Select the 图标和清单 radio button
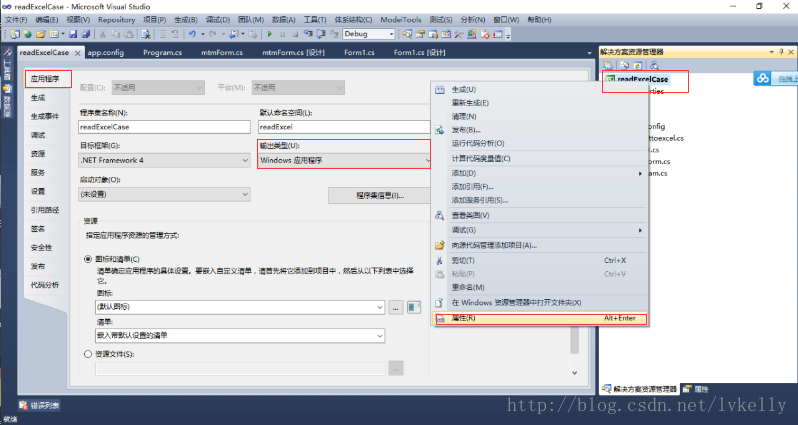This screenshot has height=425, width=798. [88, 259]
